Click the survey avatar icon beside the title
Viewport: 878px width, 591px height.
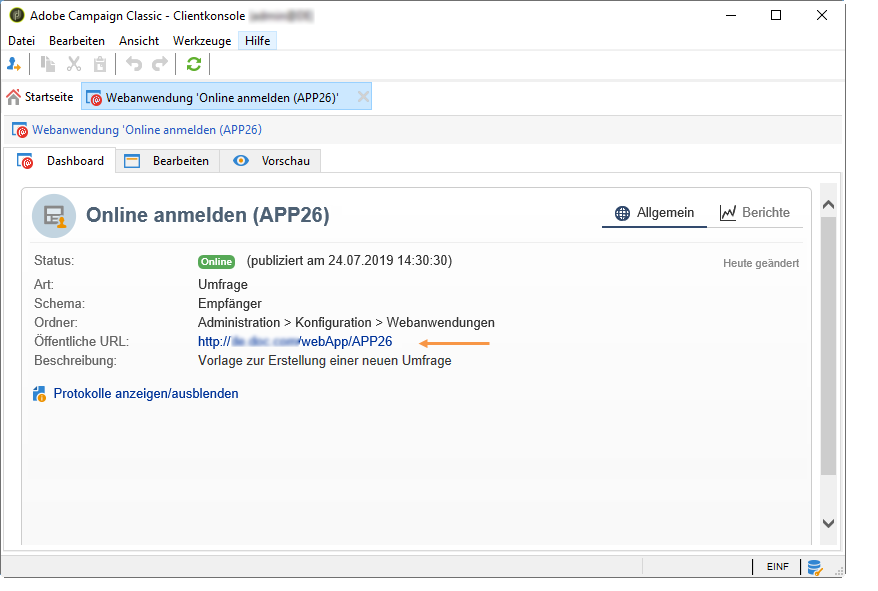(54, 216)
